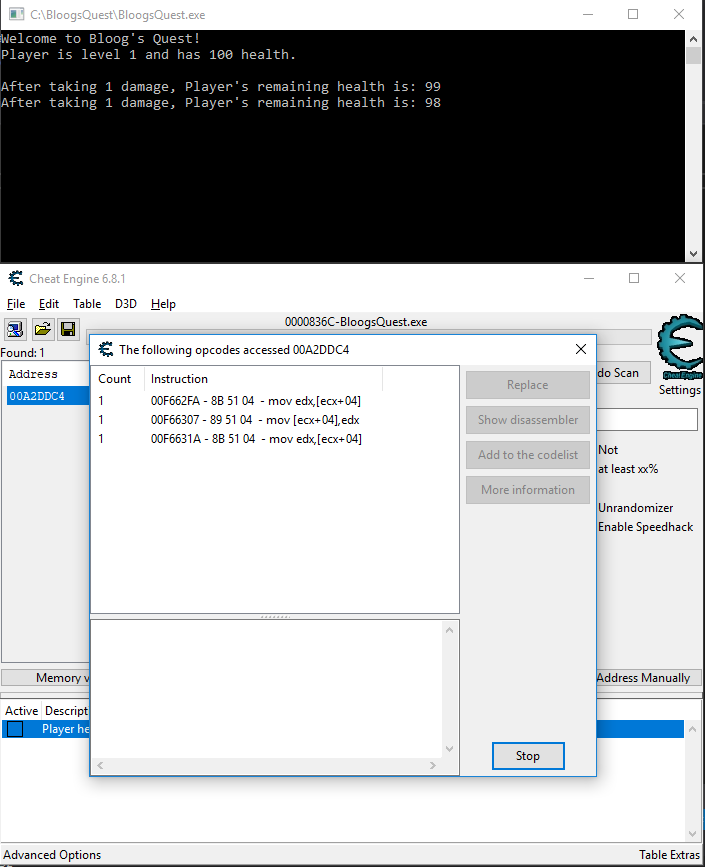This screenshot has height=867, width=705.
Task: Click the Active column header
Action: [22, 711]
